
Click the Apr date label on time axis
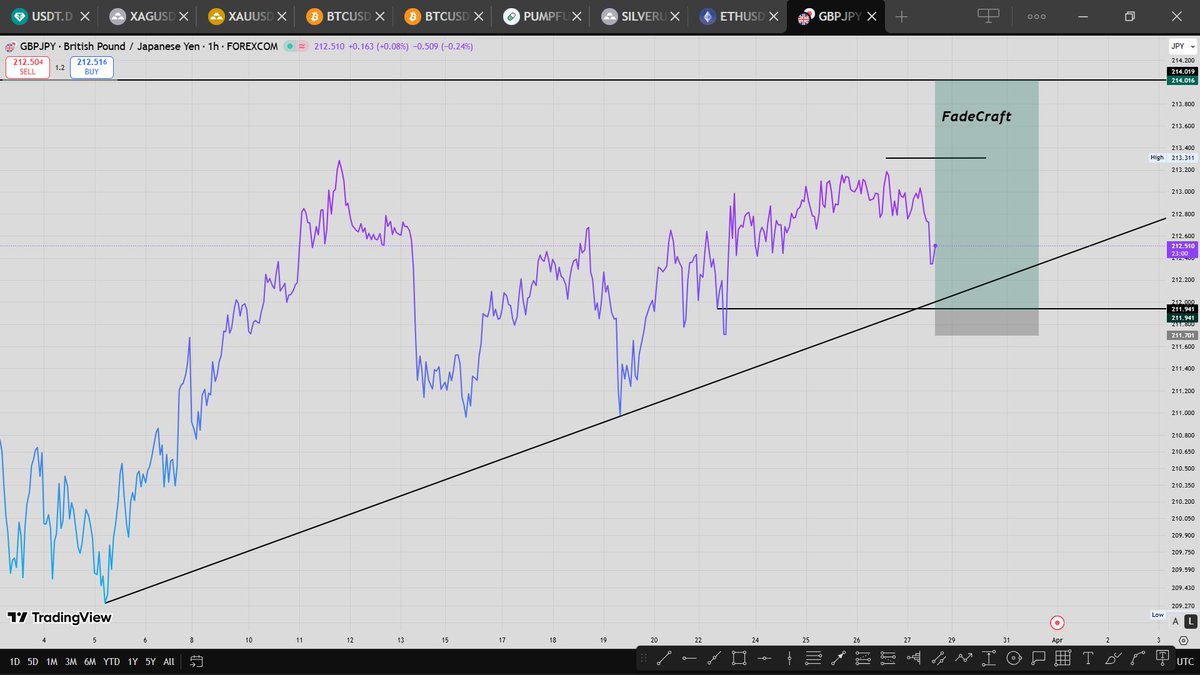pos(1056,638)
